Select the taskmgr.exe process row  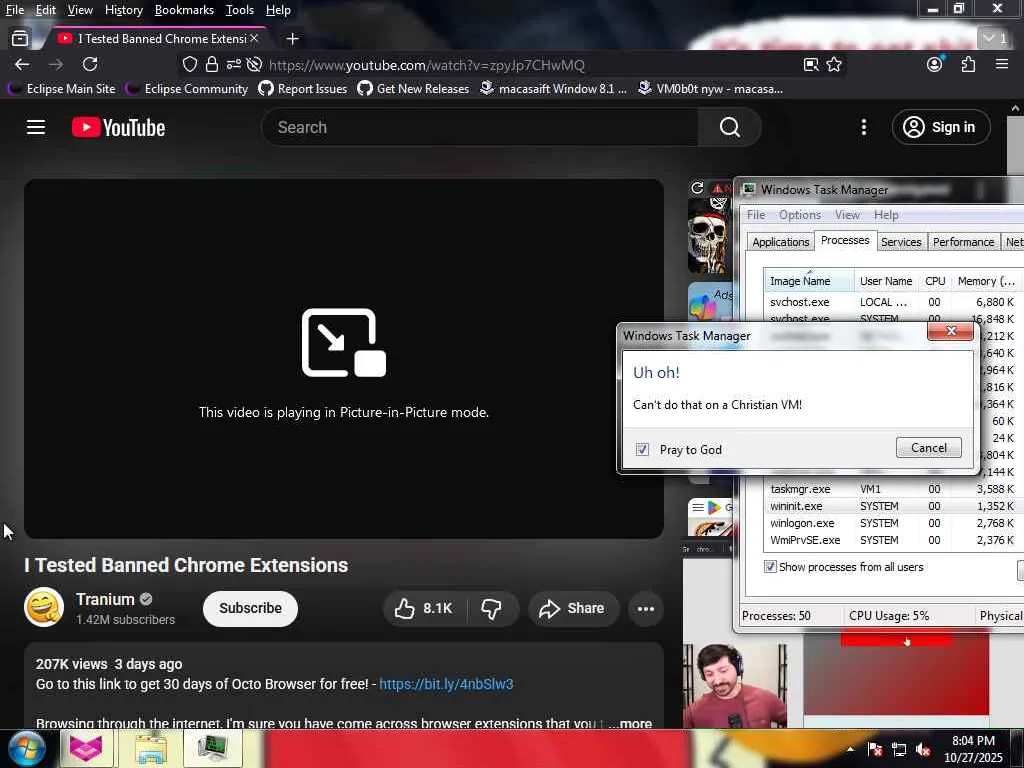(x=891, y=489)
